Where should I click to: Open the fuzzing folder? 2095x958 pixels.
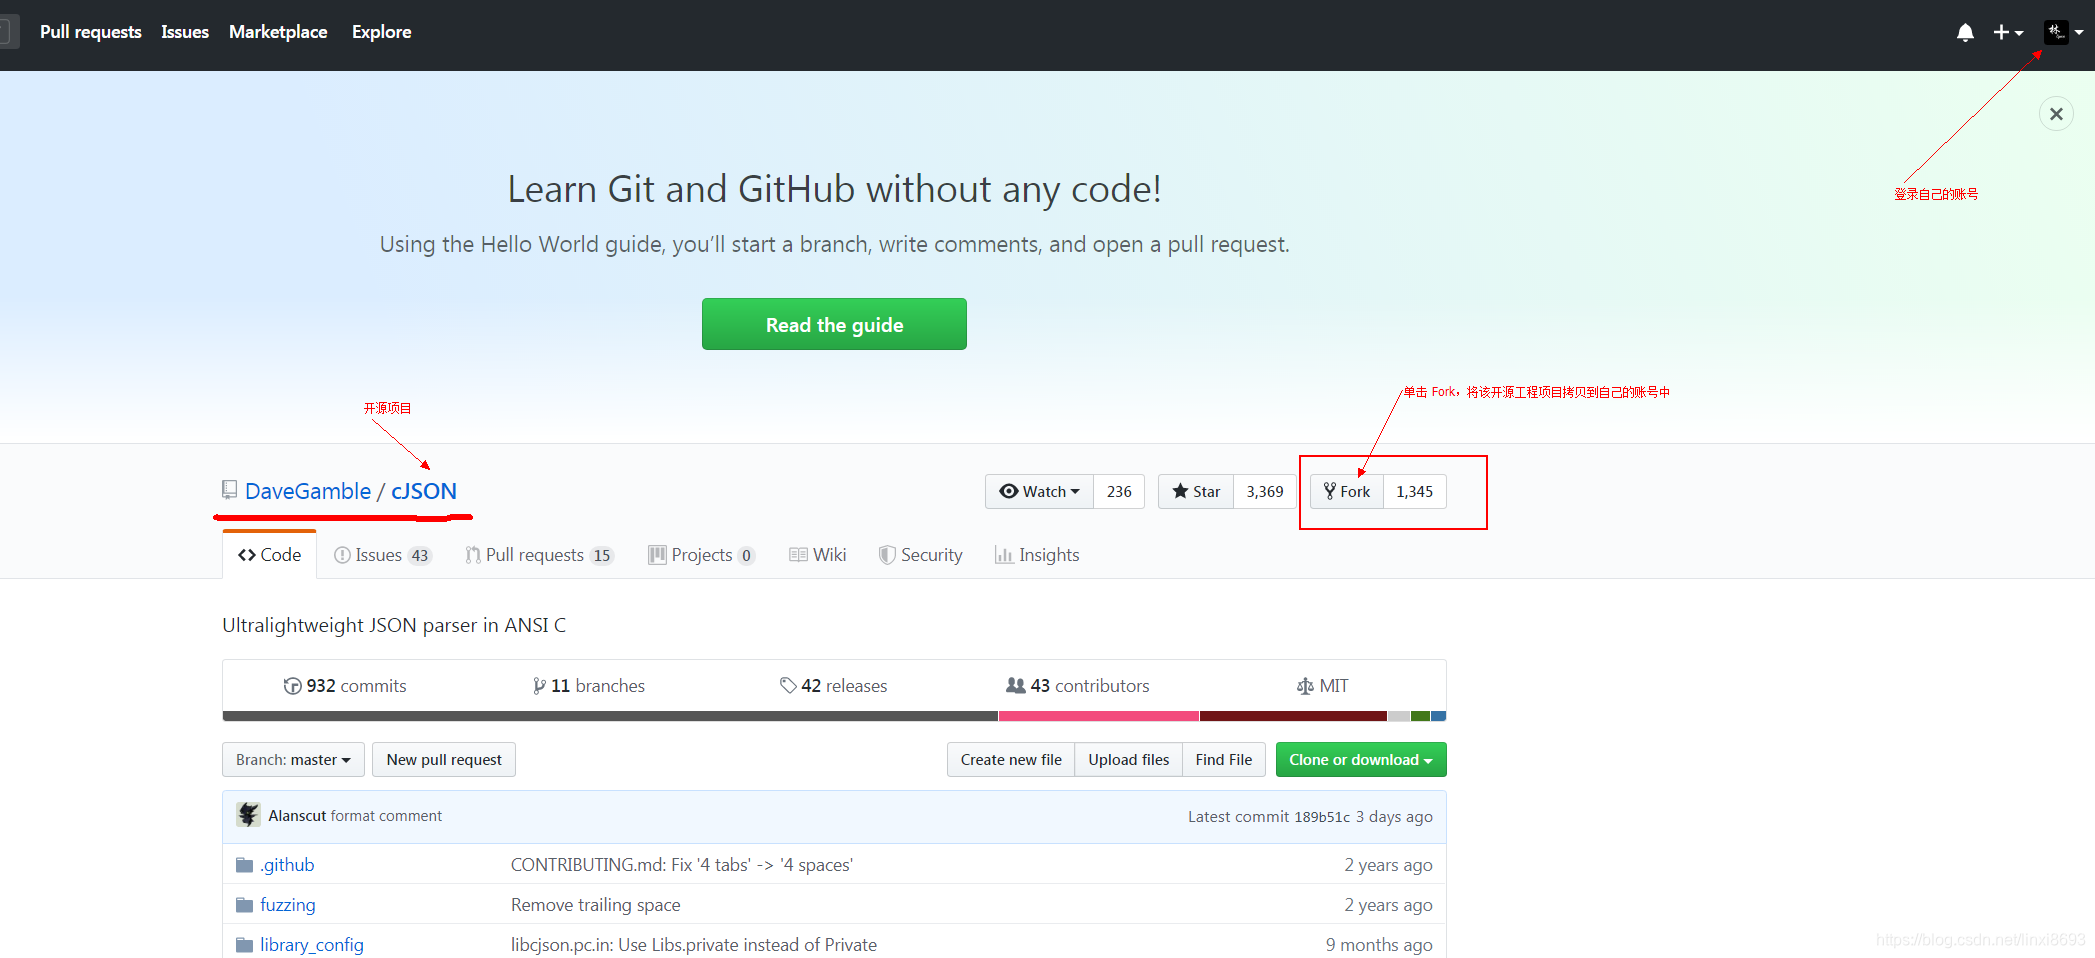point(288,904)
